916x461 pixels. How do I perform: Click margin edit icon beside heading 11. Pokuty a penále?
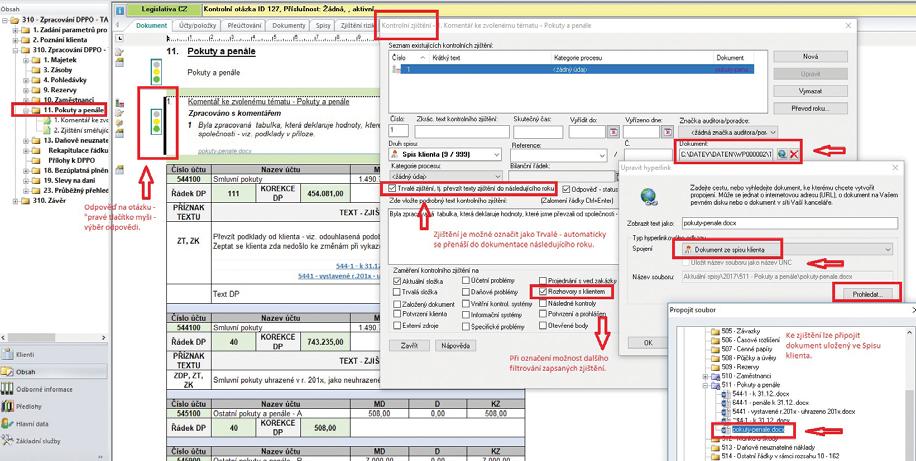[x=119, y=53]
